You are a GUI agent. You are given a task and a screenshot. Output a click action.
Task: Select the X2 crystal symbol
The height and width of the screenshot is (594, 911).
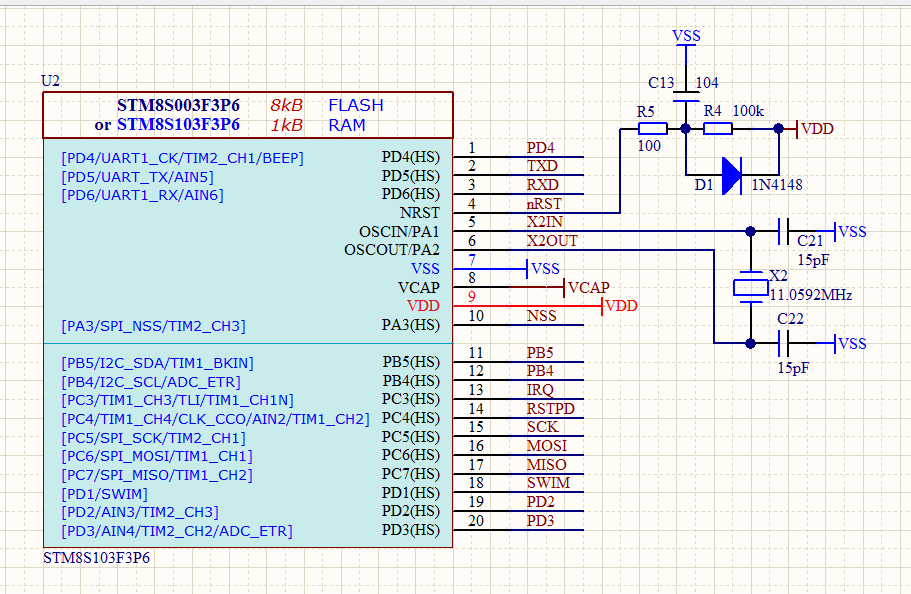(751, 287)
